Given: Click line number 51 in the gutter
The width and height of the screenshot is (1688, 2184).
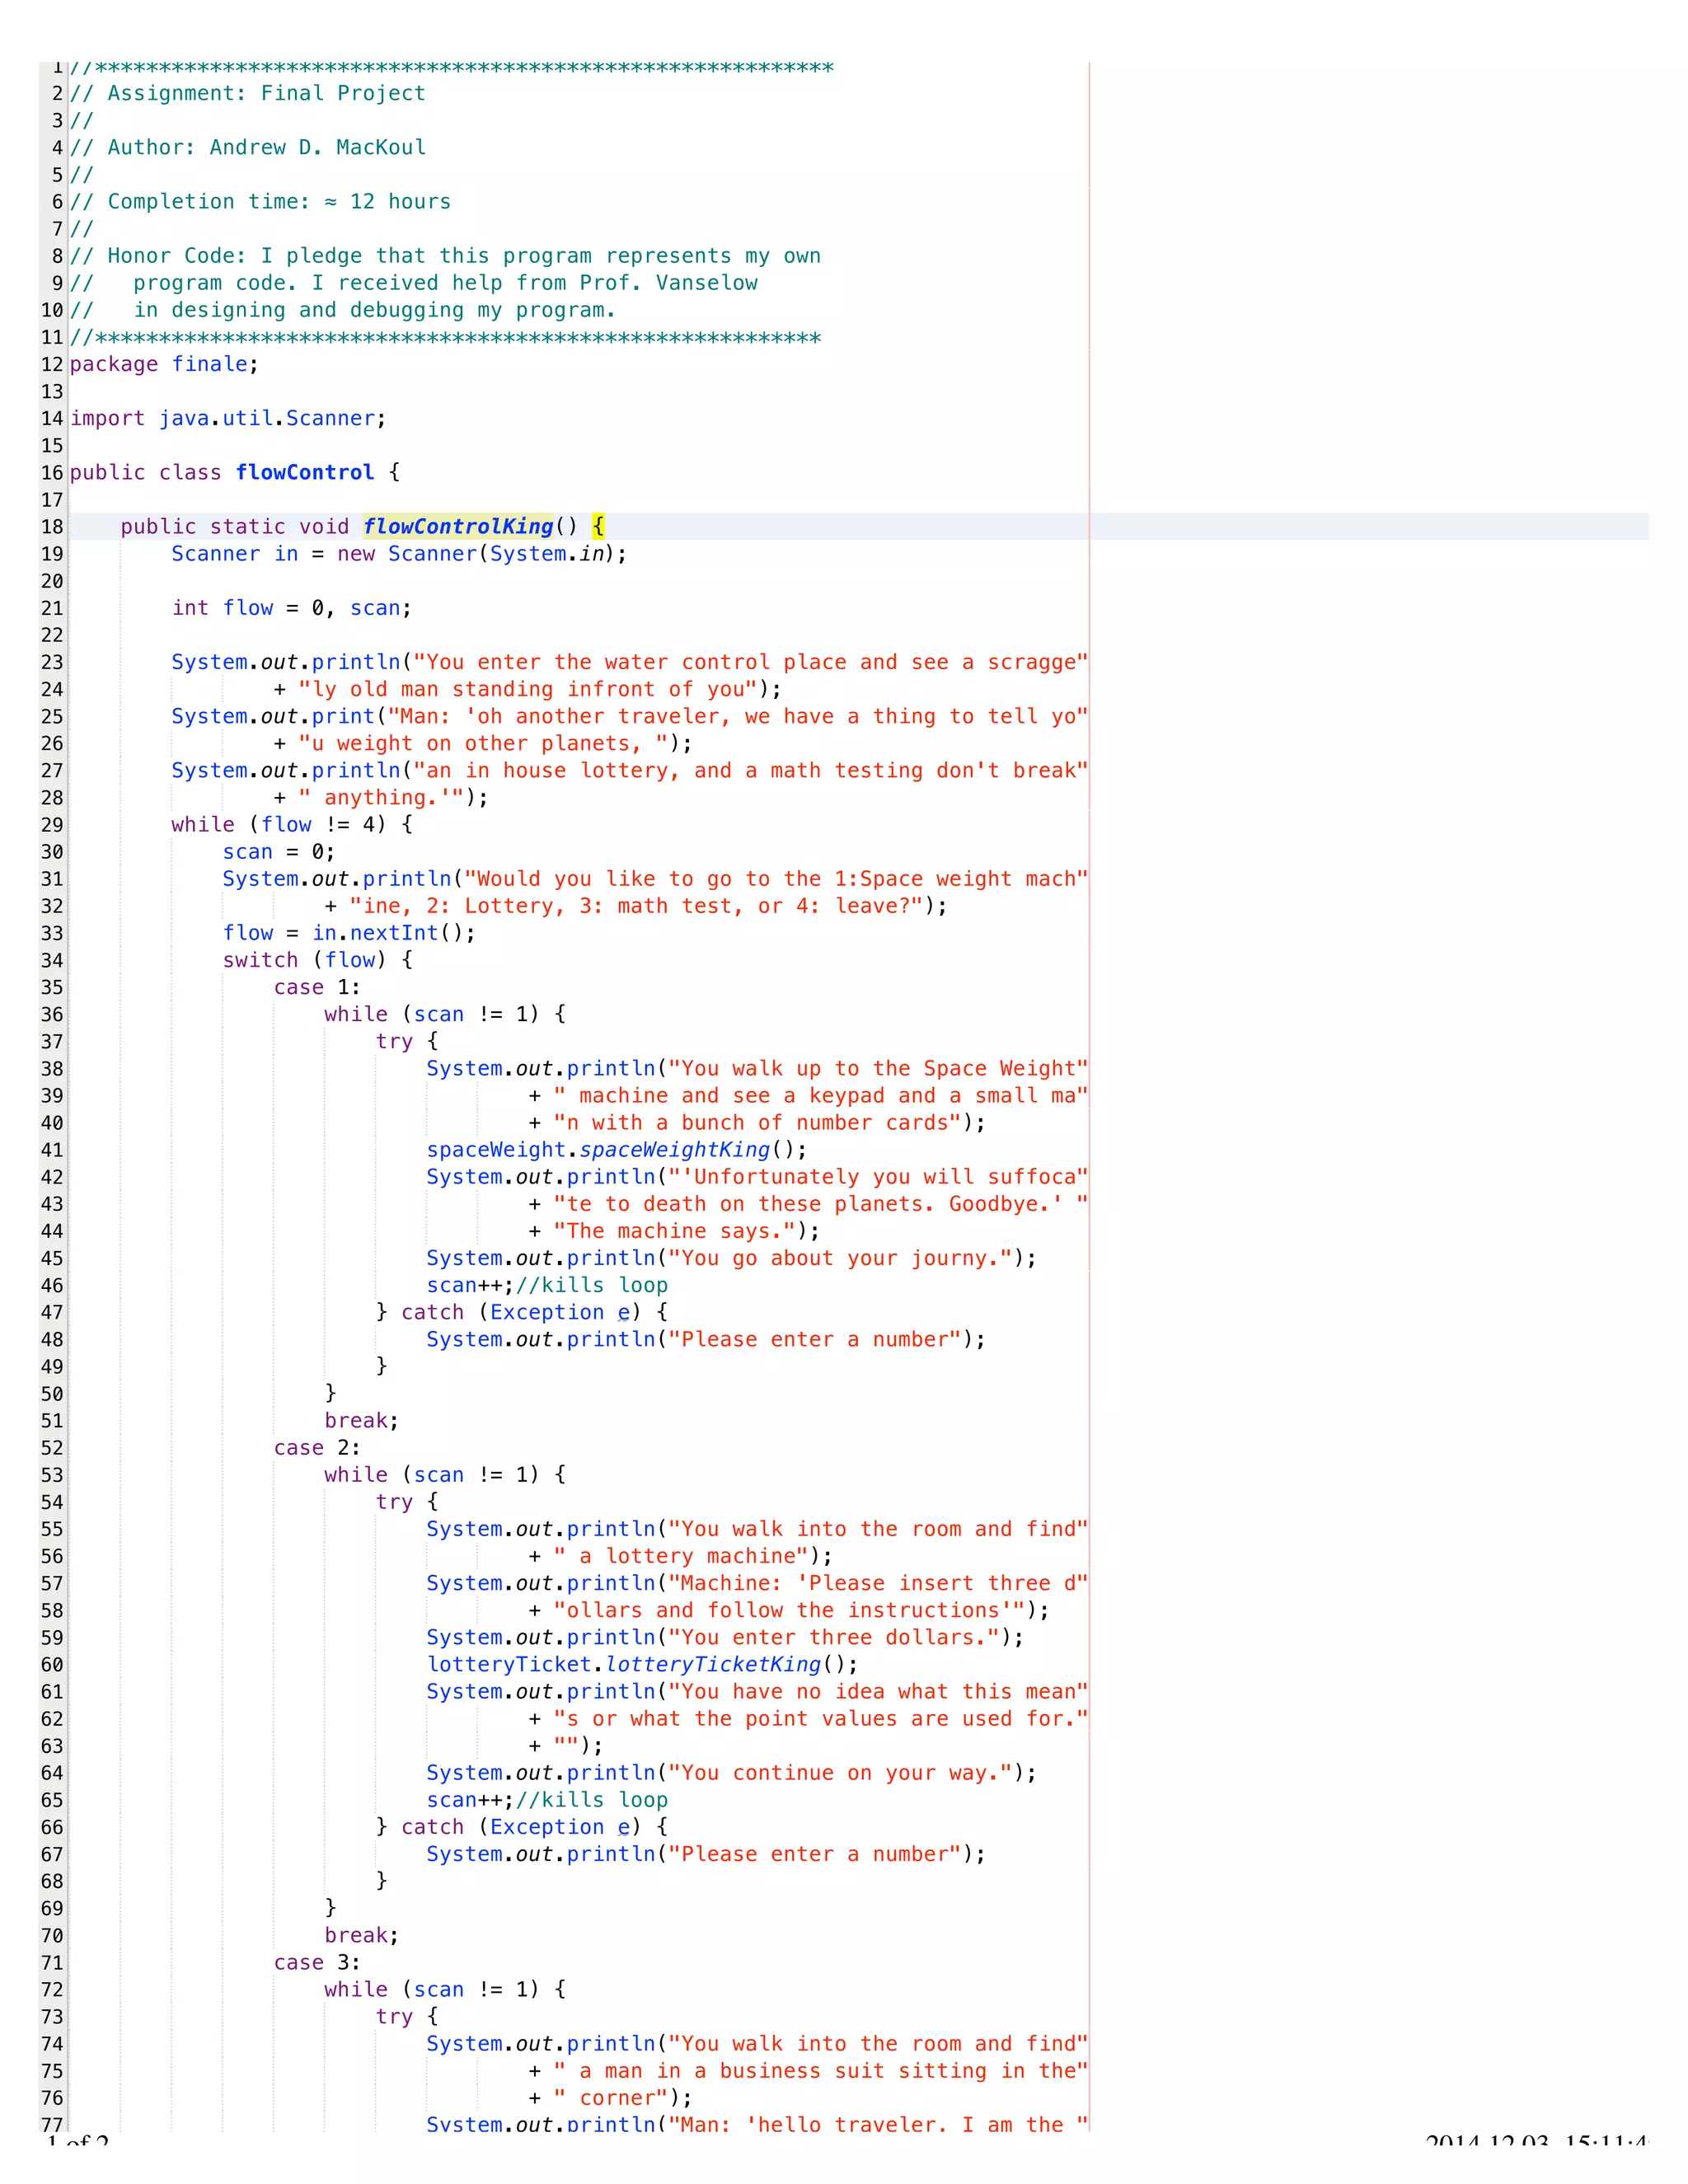Looking at the screenshot, I should (52, 1421).
